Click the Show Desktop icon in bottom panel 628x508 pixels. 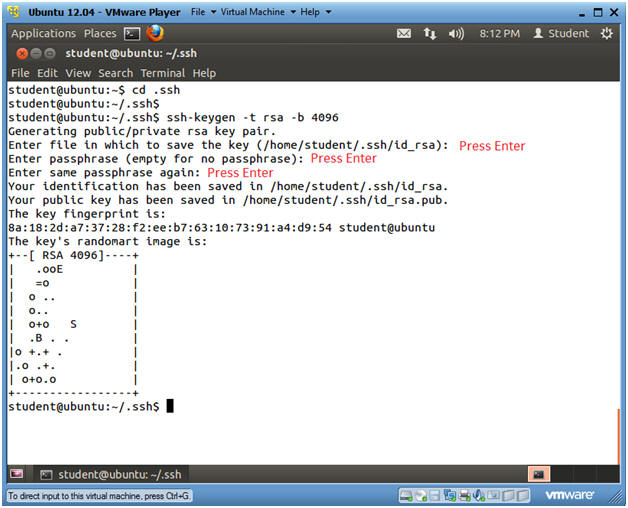coord(16,474)
